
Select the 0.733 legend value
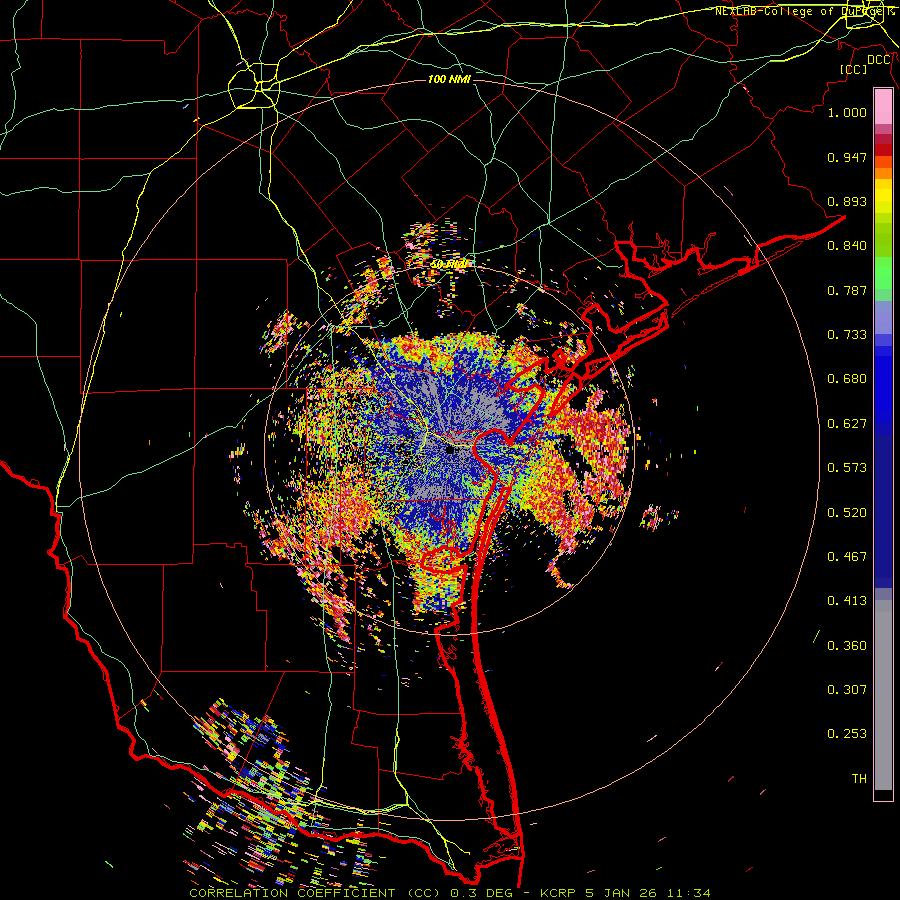coord(847,335)
